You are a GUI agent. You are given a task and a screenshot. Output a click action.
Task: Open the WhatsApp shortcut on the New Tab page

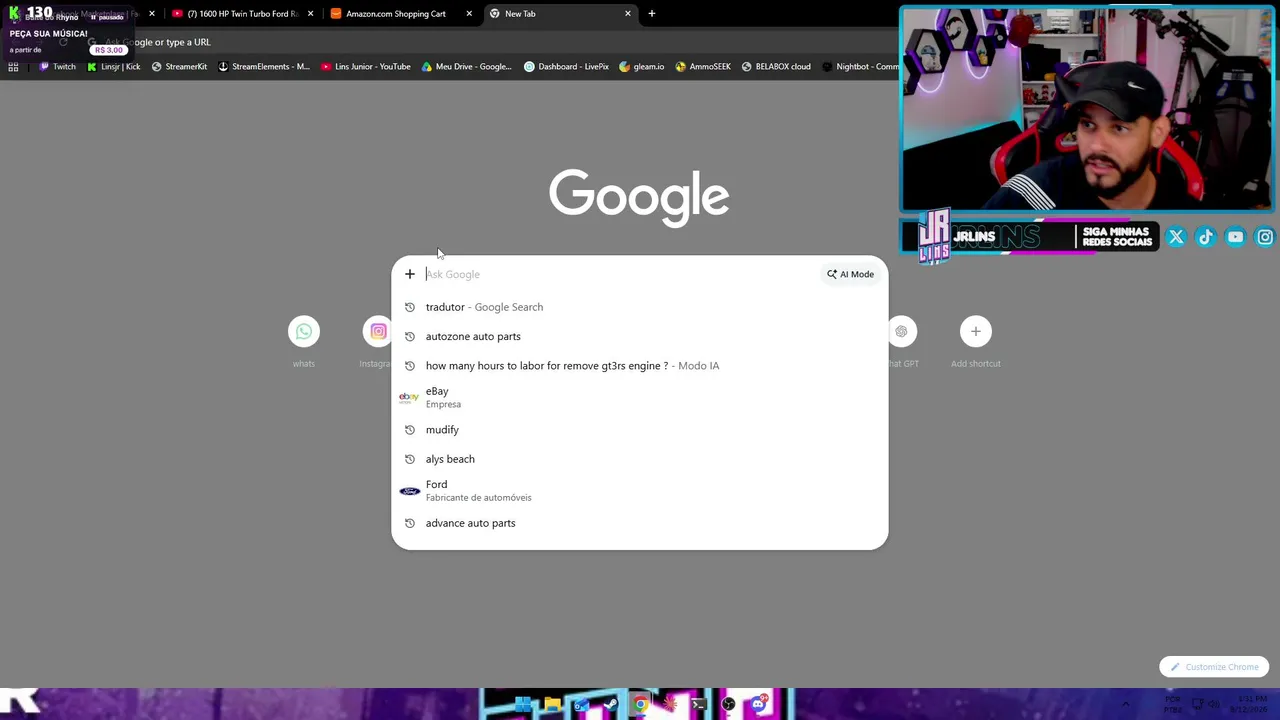304,331
